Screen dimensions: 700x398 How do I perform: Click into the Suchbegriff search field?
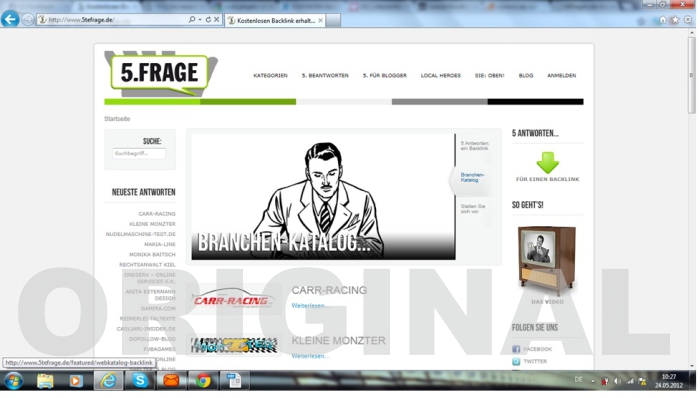click(139, 153)
